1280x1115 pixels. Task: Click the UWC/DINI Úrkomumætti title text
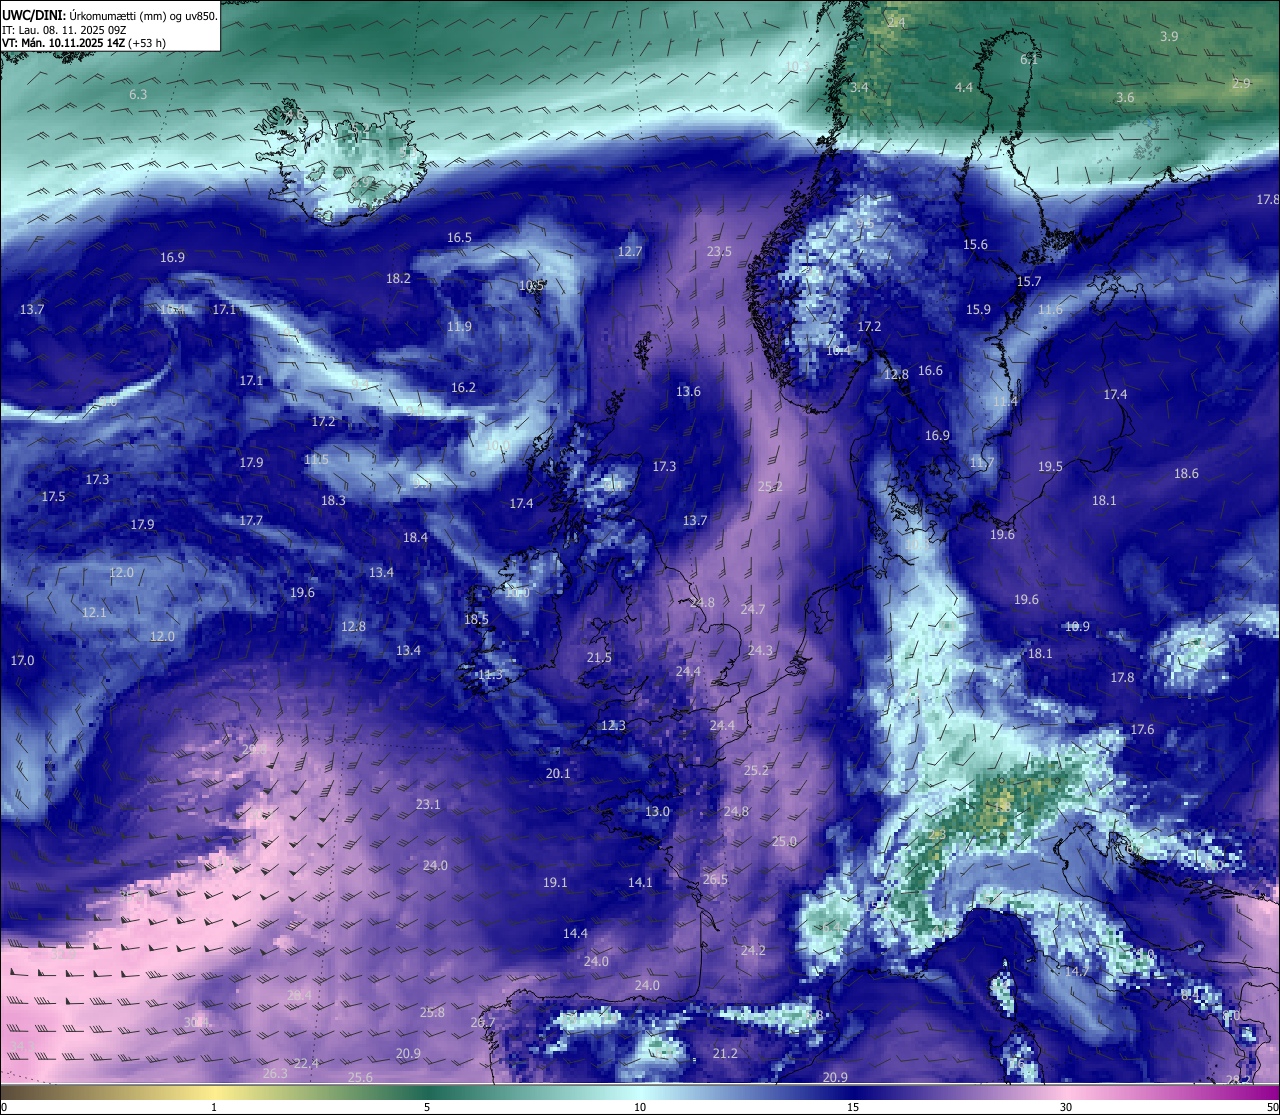point(109,15)
